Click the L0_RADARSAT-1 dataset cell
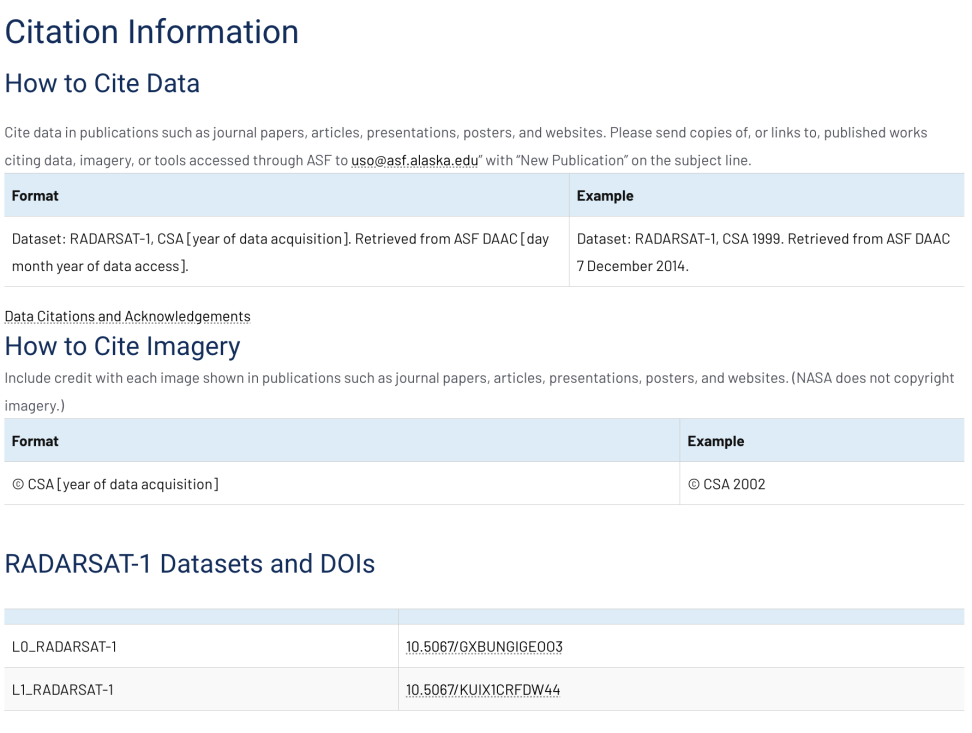Image resolution: width=972 pixels, height=733 pixels. (x=201, y=646)
